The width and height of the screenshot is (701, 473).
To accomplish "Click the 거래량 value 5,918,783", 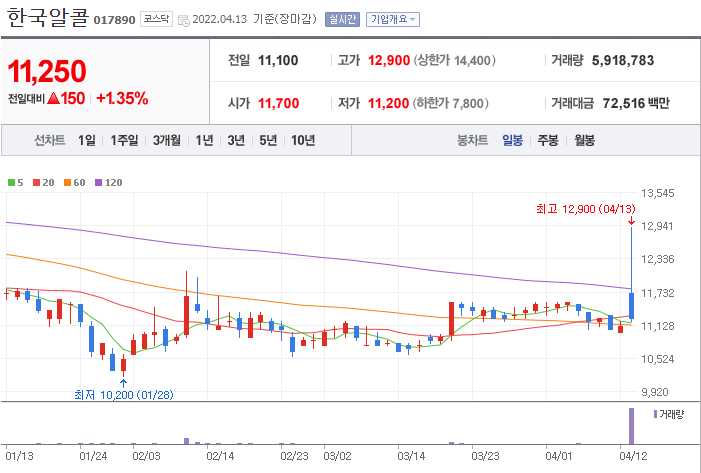I will click(x=623, y=60).
